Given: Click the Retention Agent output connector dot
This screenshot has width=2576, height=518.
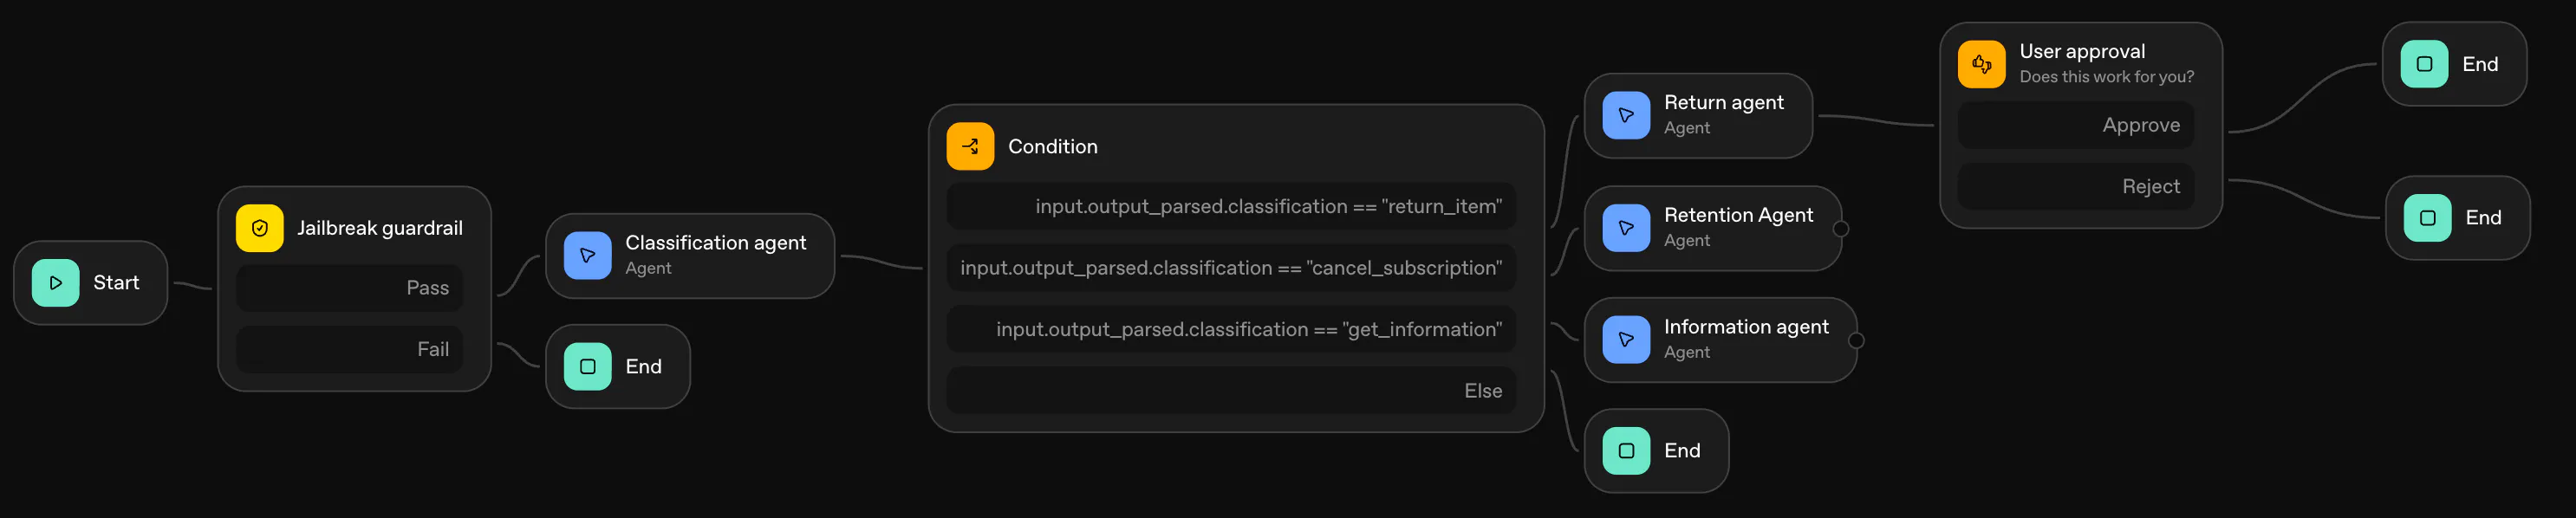Looking at the screenshot, I should click(x=1841, y=229).
